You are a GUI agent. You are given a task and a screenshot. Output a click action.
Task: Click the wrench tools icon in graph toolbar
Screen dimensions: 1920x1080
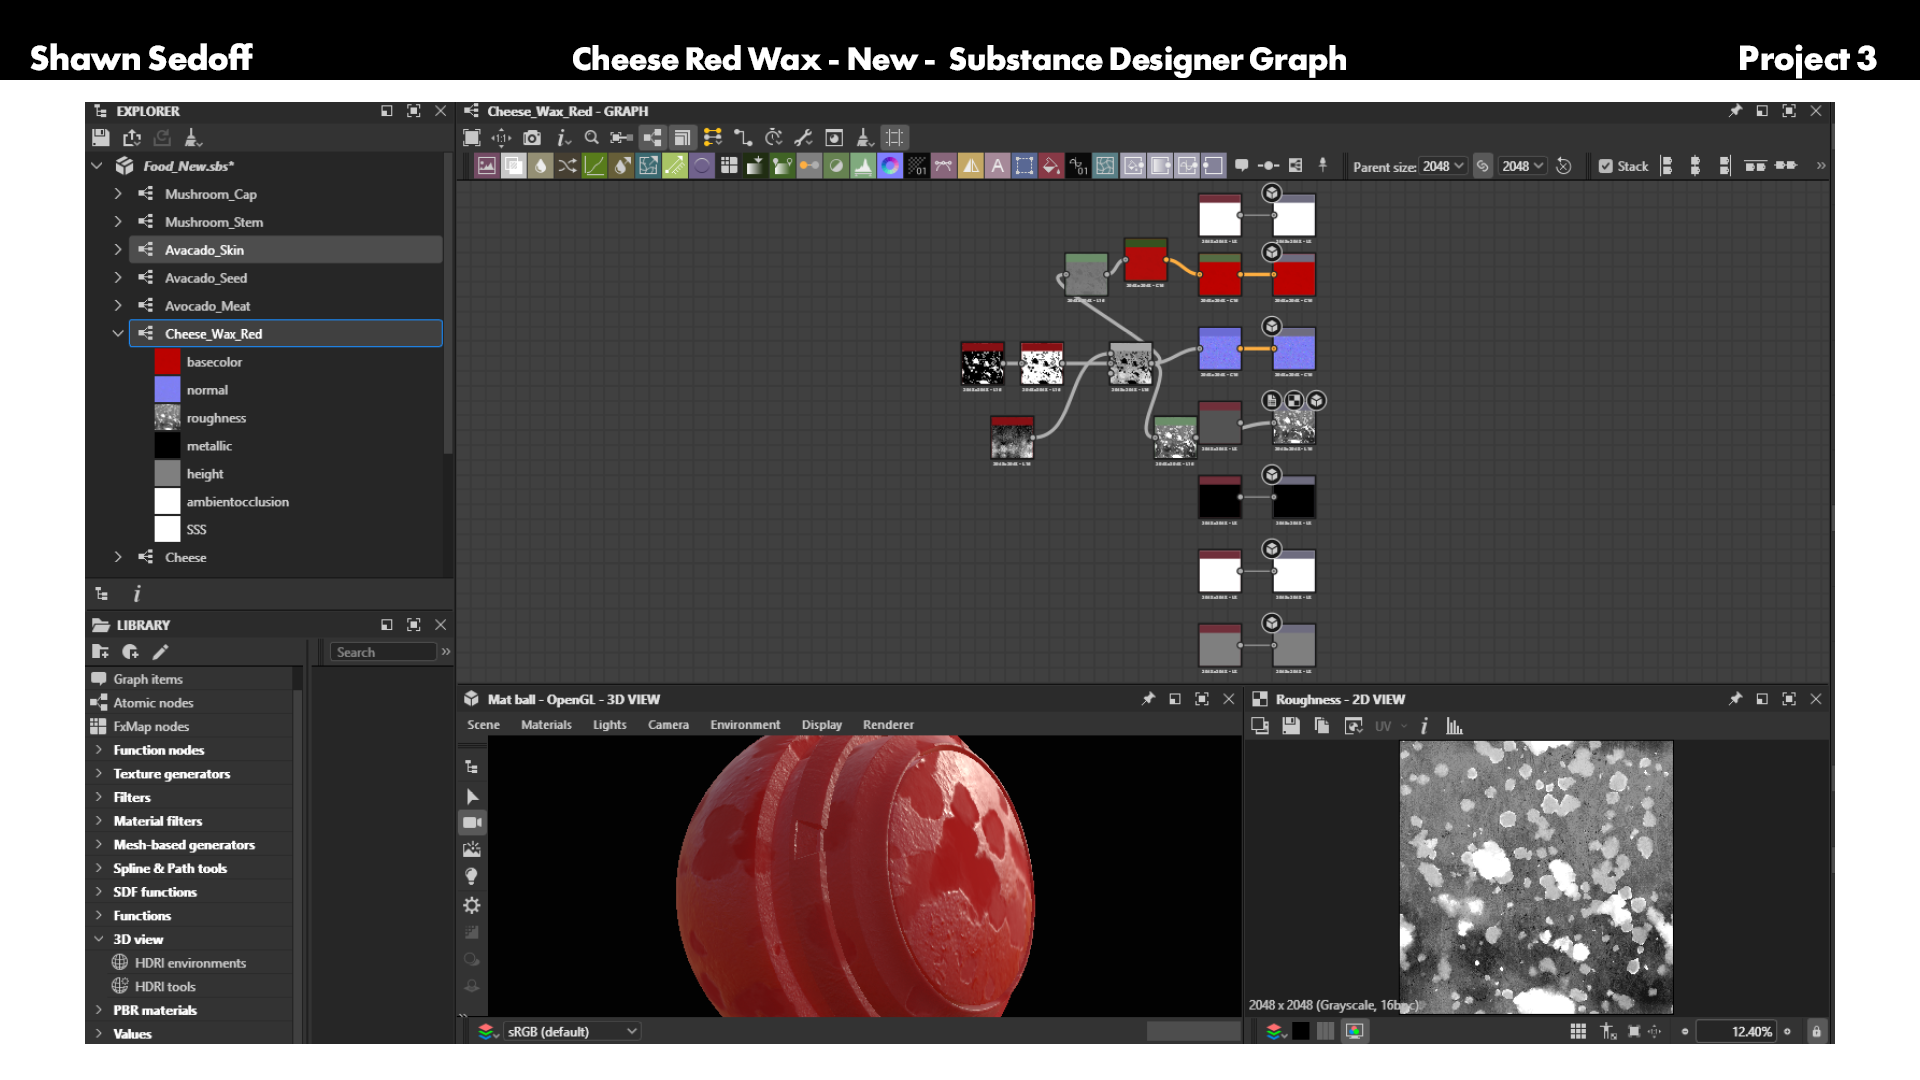[x=803, y=138]
